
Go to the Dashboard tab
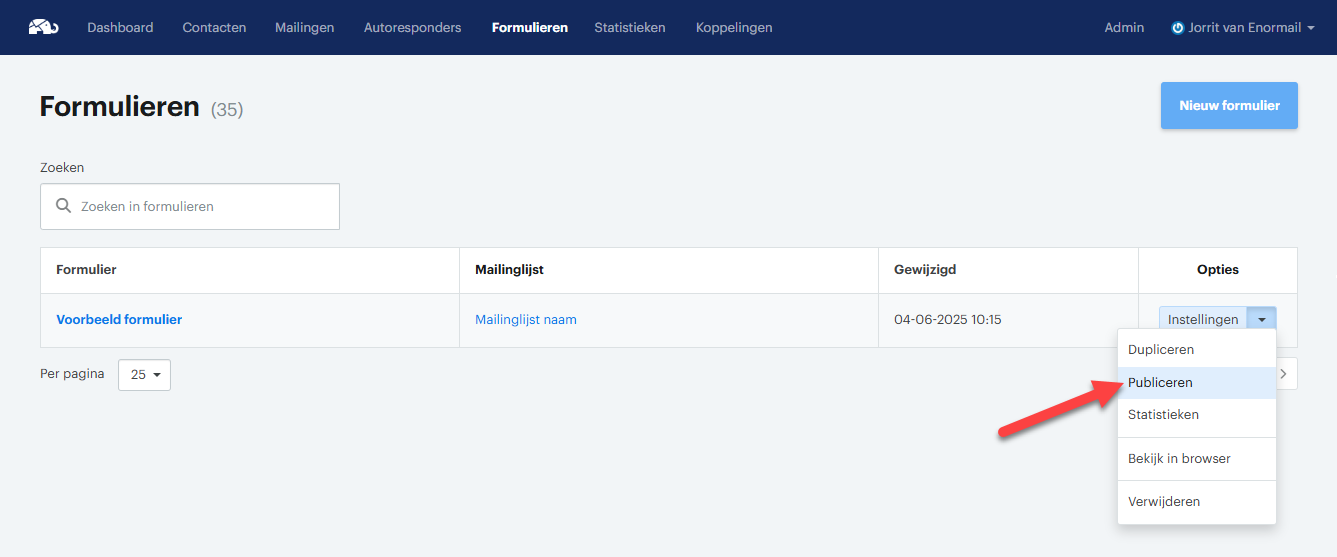120,28
